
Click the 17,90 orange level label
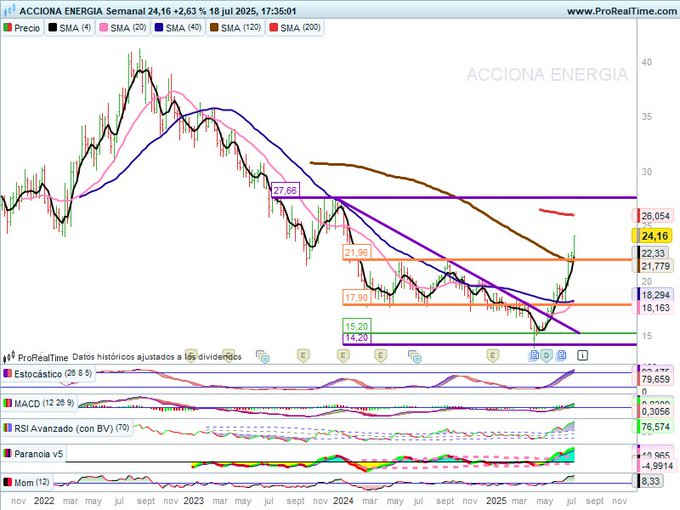(x=356, y=298)
